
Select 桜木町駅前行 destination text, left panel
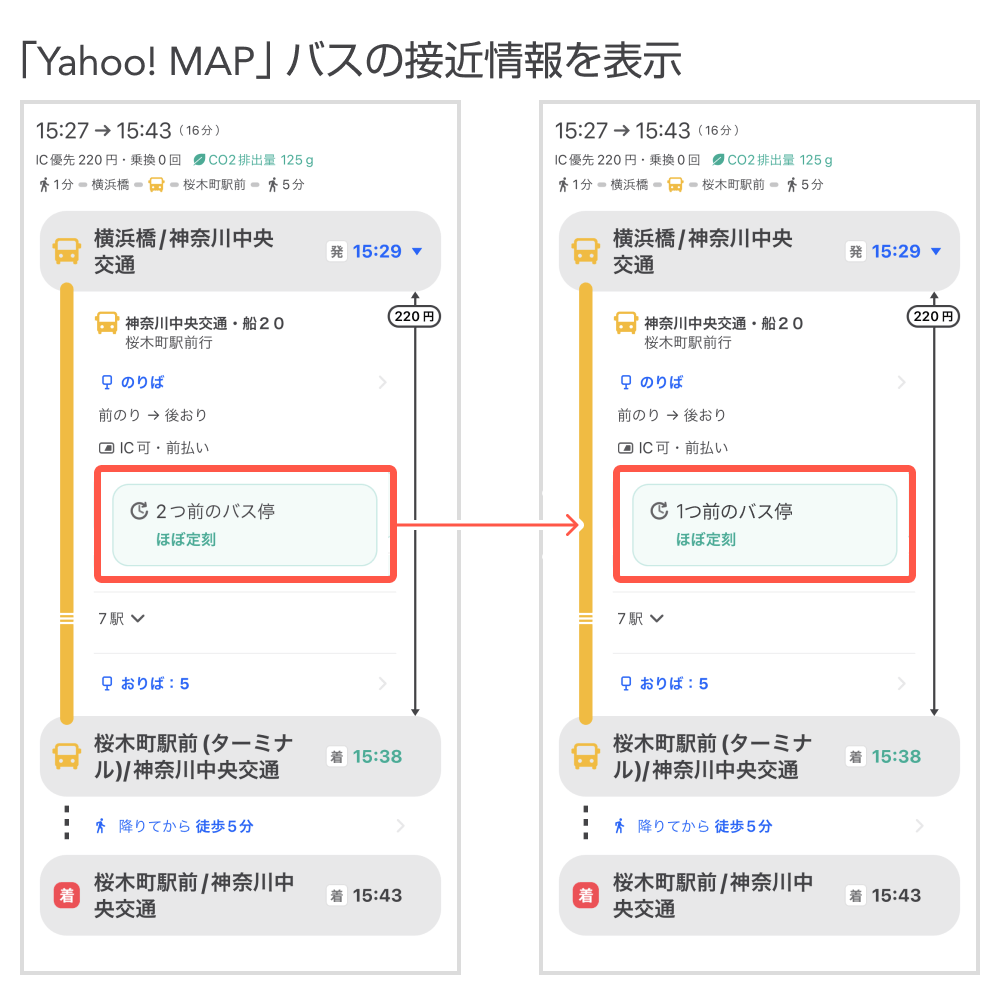pyautogui.click(x=169, y=343)
